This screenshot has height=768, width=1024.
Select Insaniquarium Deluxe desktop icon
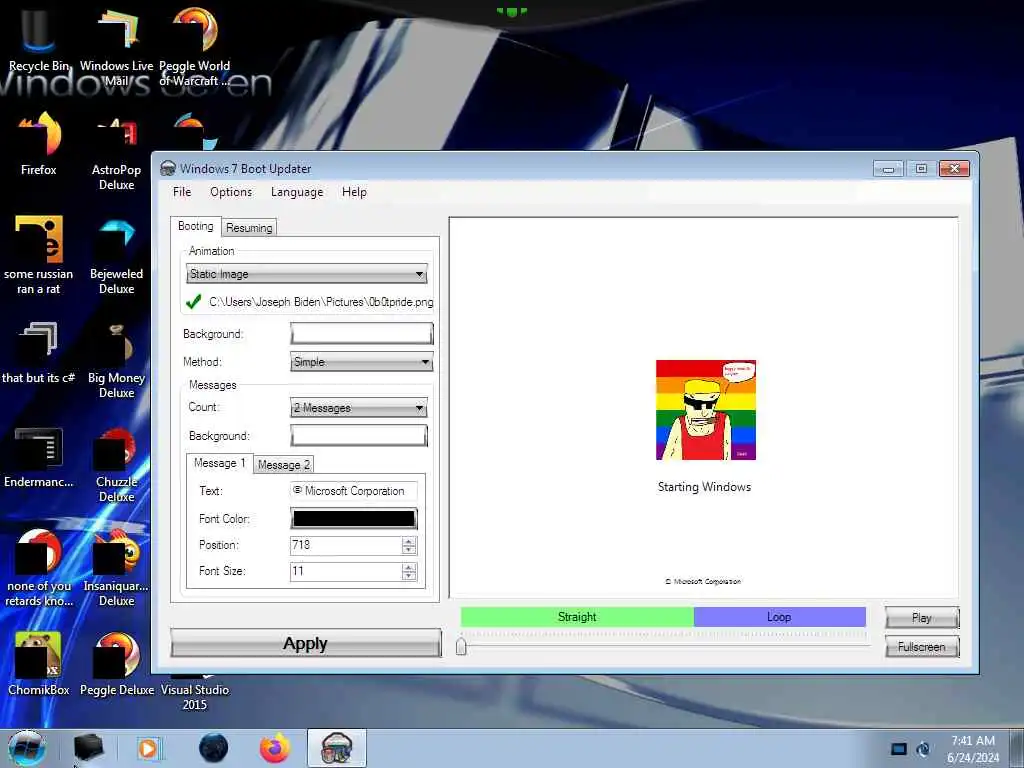click(116, 568)
